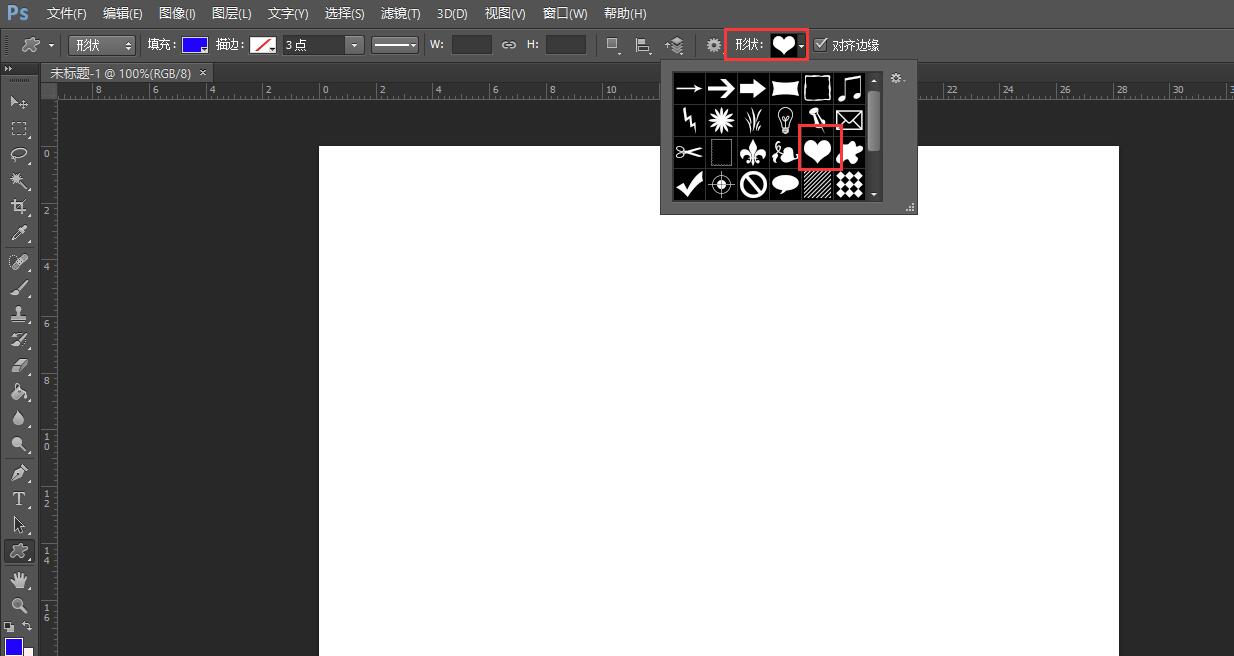1234x656 pixels.
Task: Expand the stroke width 3点 dropdown
Action: pos(354,45)
